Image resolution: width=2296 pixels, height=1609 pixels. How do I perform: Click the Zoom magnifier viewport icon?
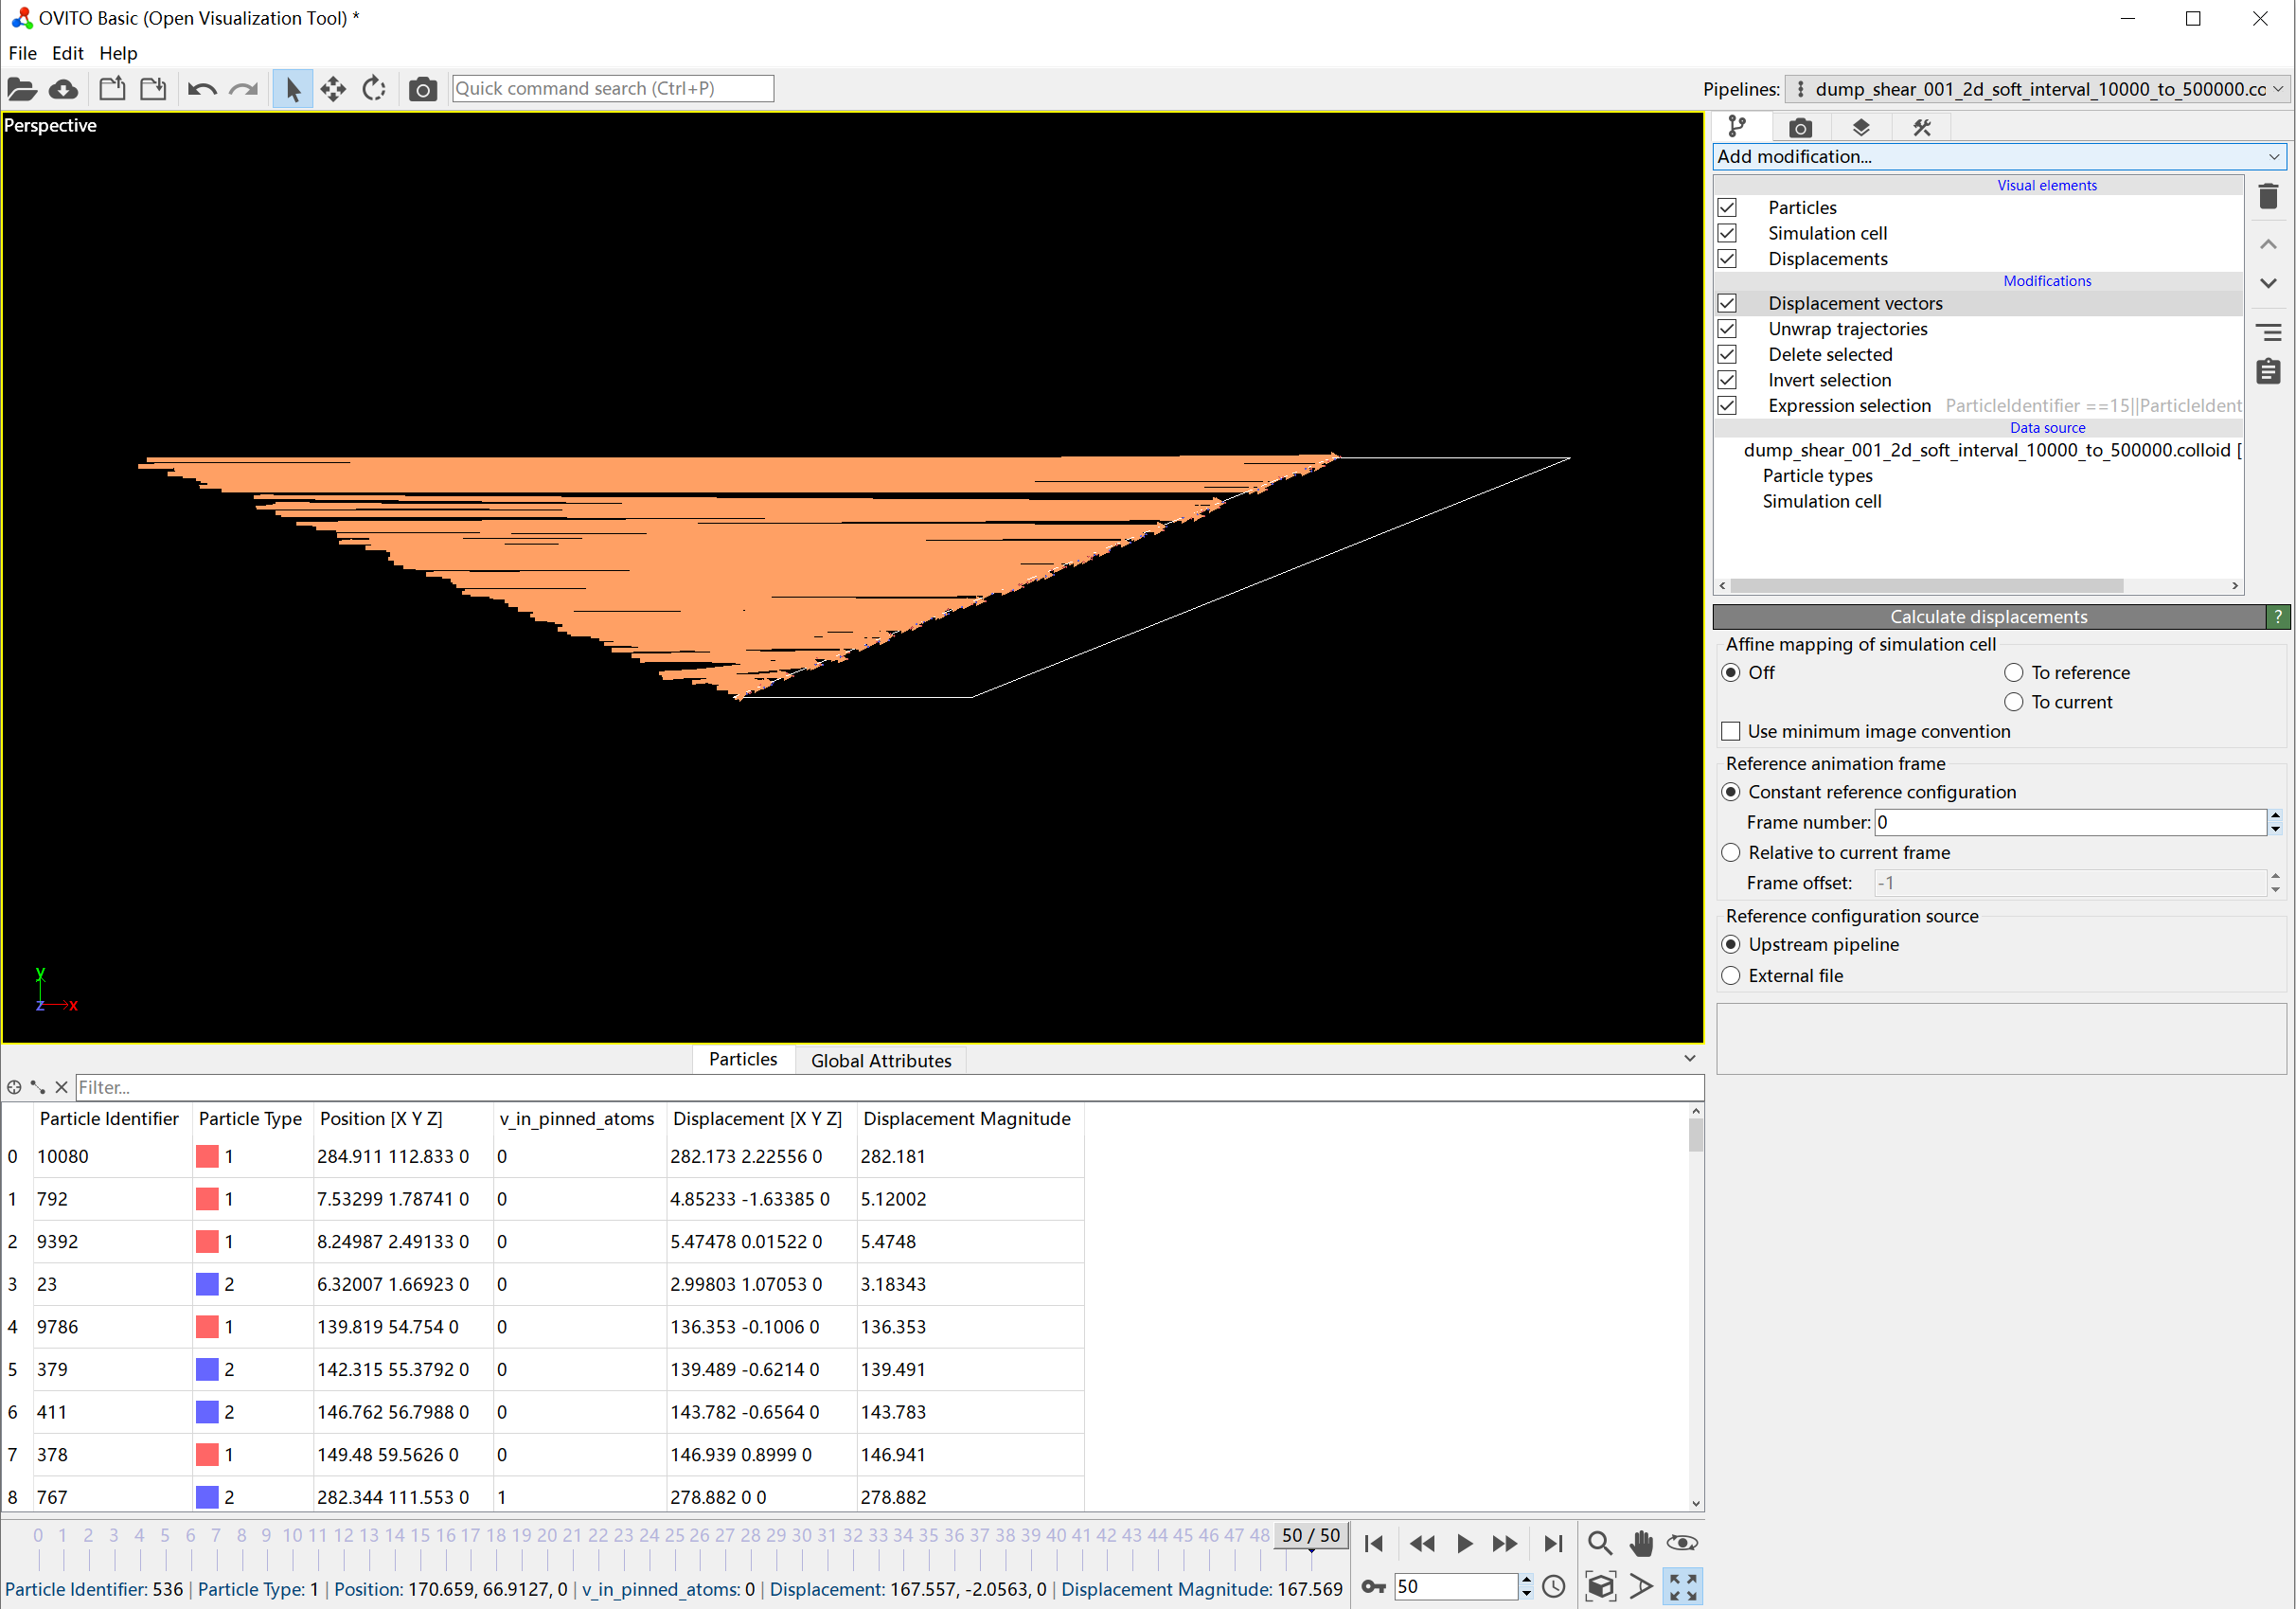[x=1599, y=1543]
